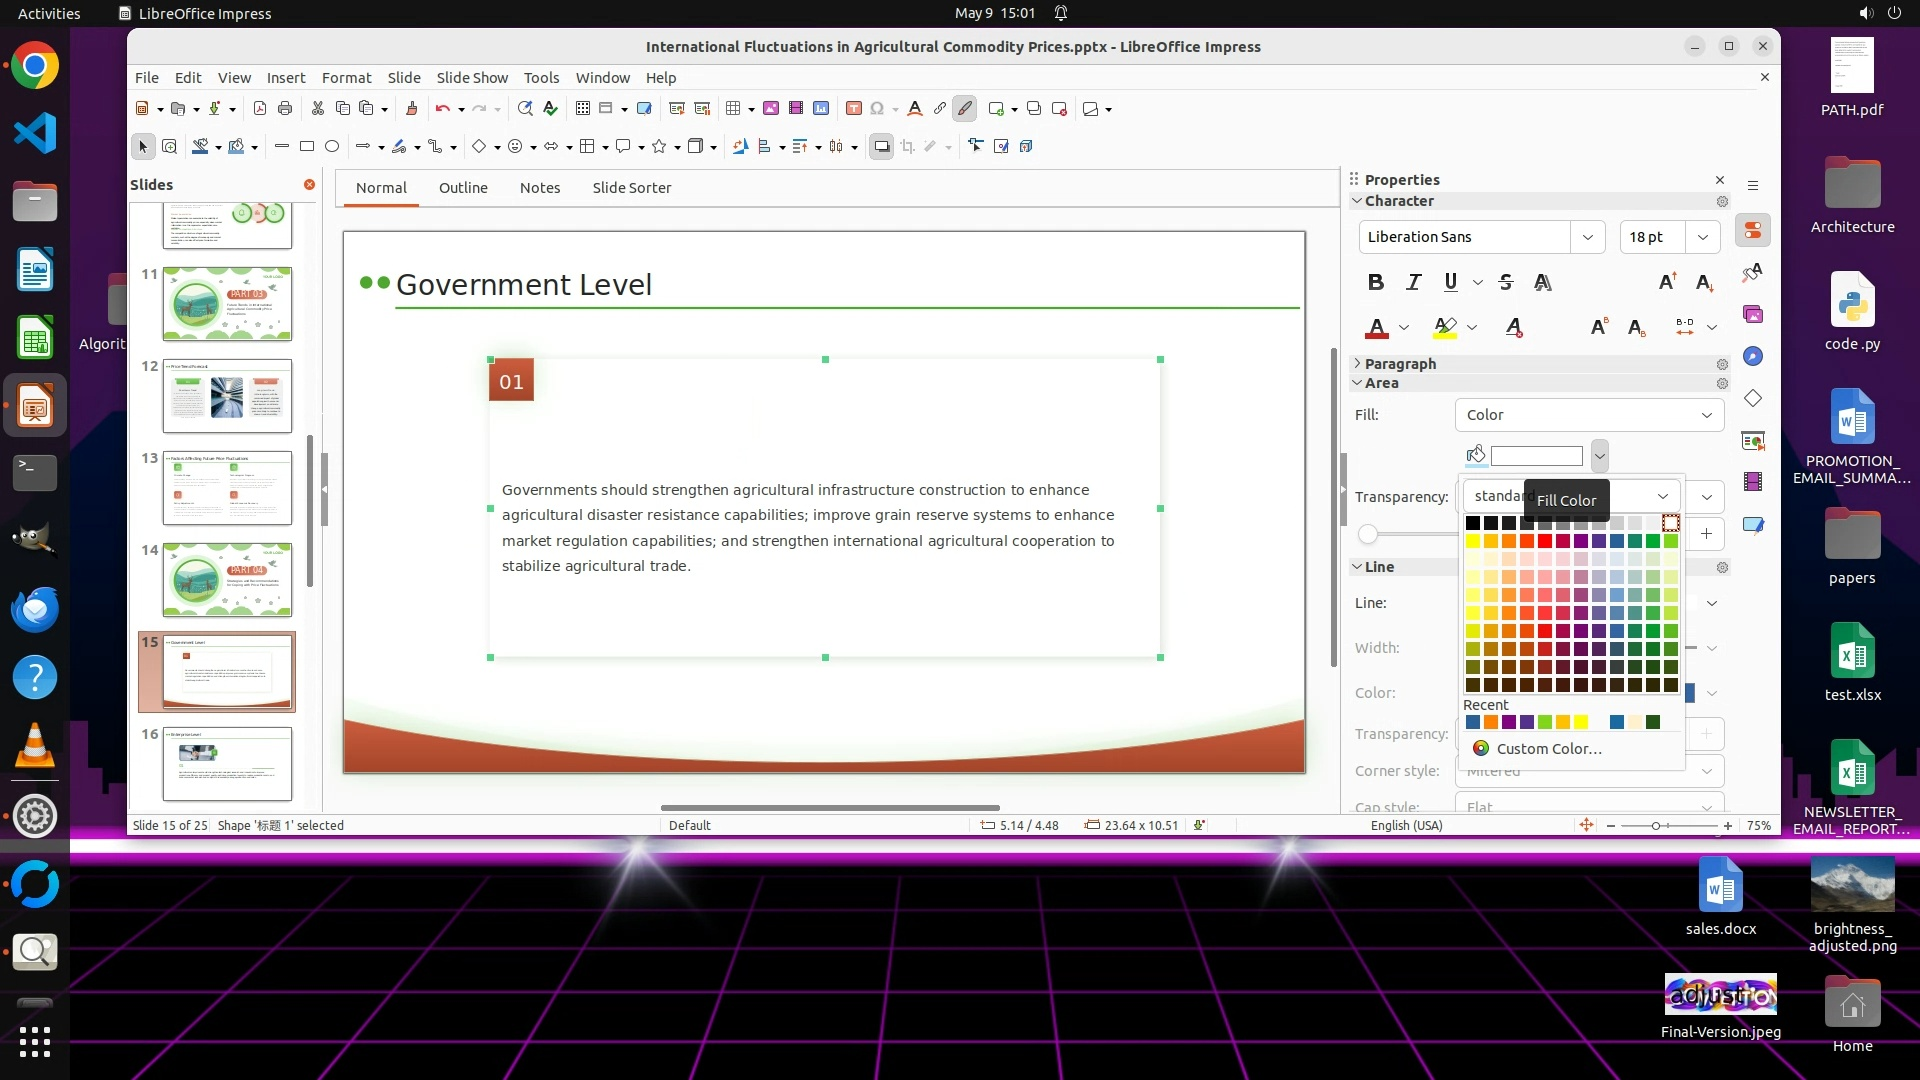The height and width of the screenshot is (1080, 1920).
Task: Open Thunderbird from the dock
Action: click(x=35, y=609)
